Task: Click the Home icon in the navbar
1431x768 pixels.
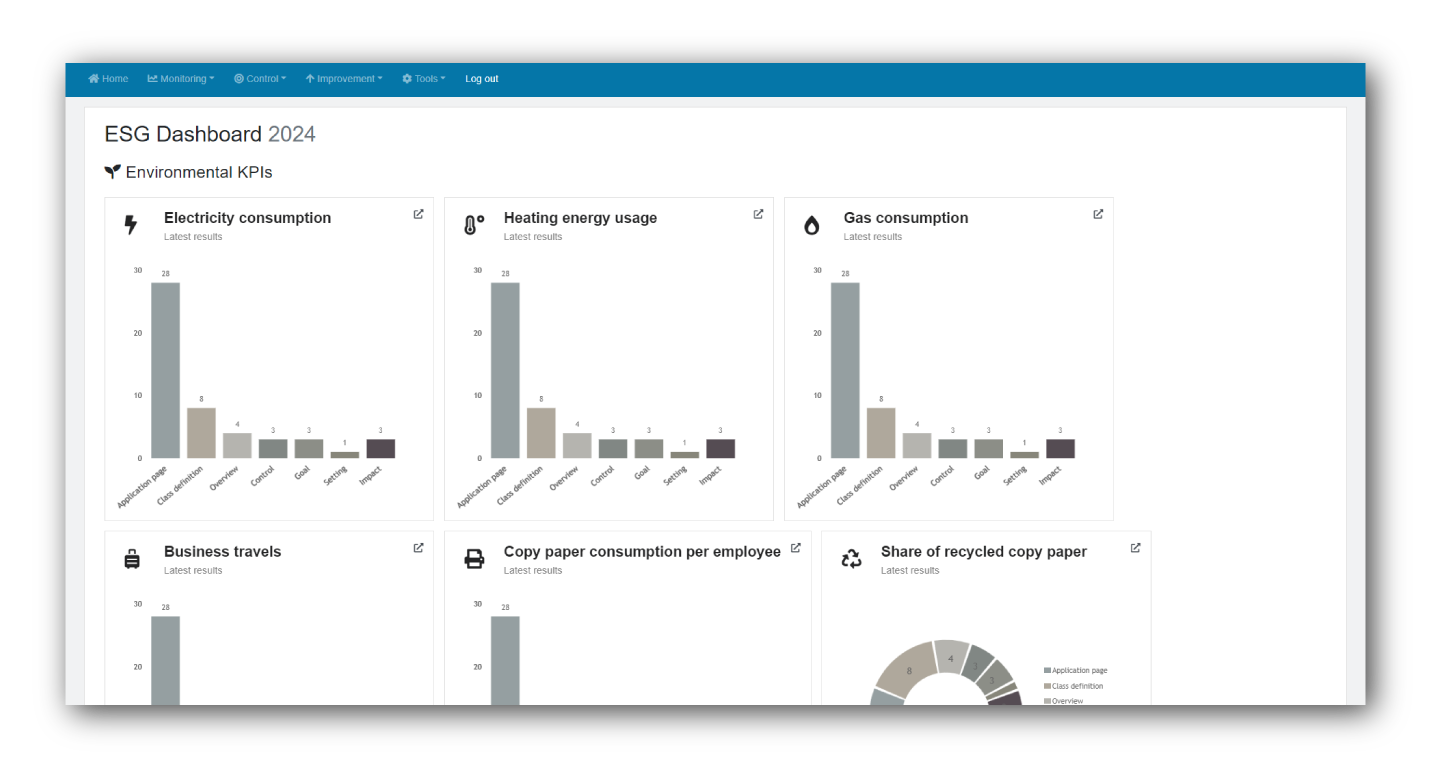Action: point(92,78)
